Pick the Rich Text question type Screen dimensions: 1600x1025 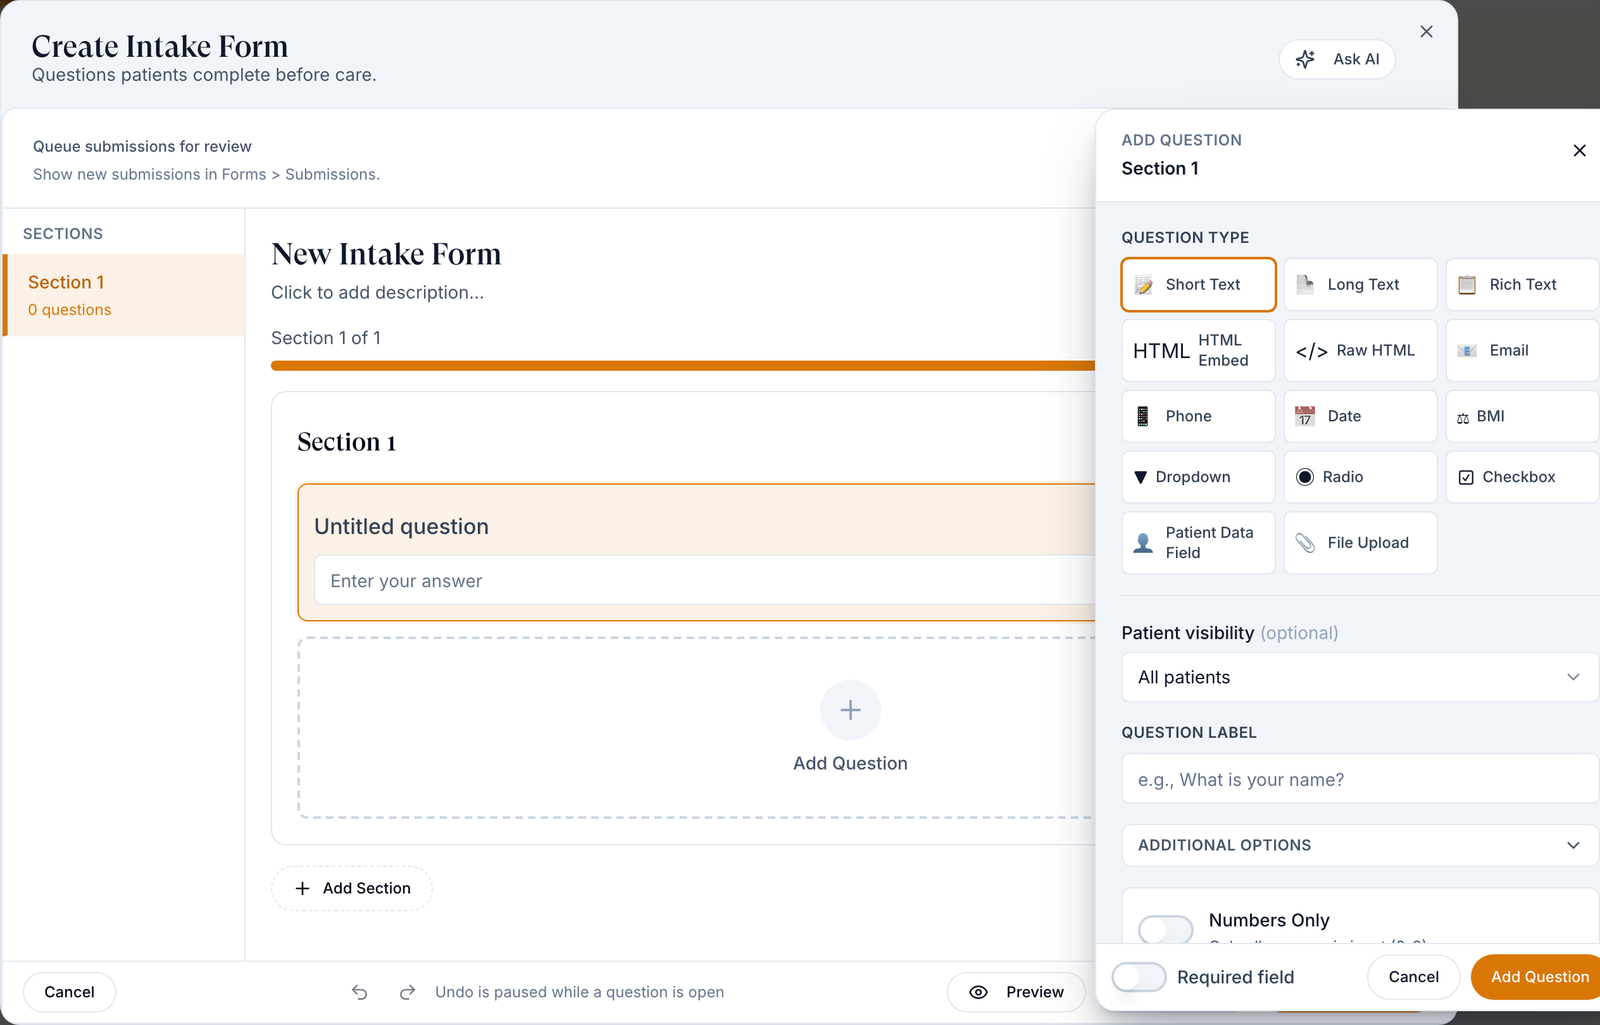point(1522,285)
